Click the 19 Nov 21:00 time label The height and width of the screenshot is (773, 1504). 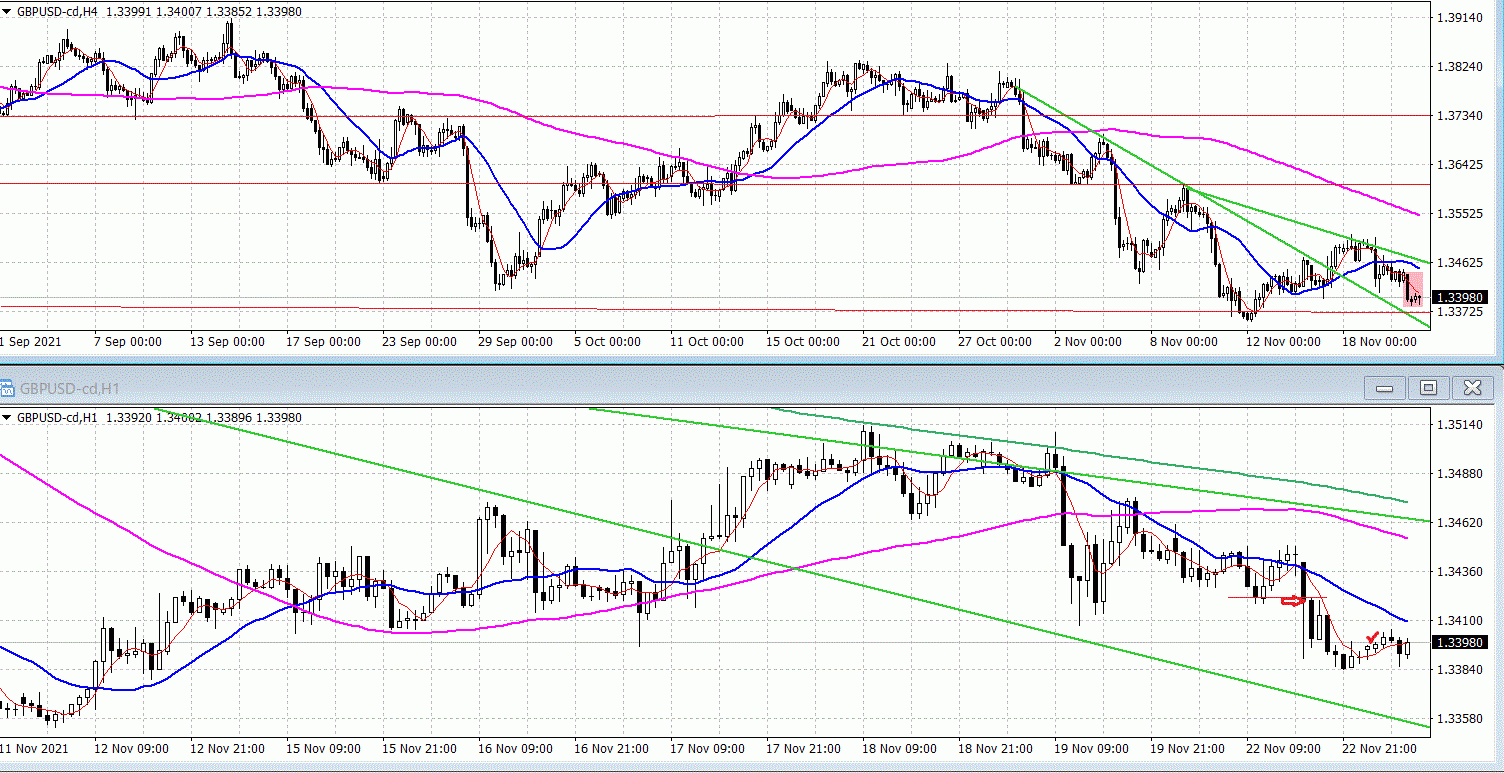1187,748
